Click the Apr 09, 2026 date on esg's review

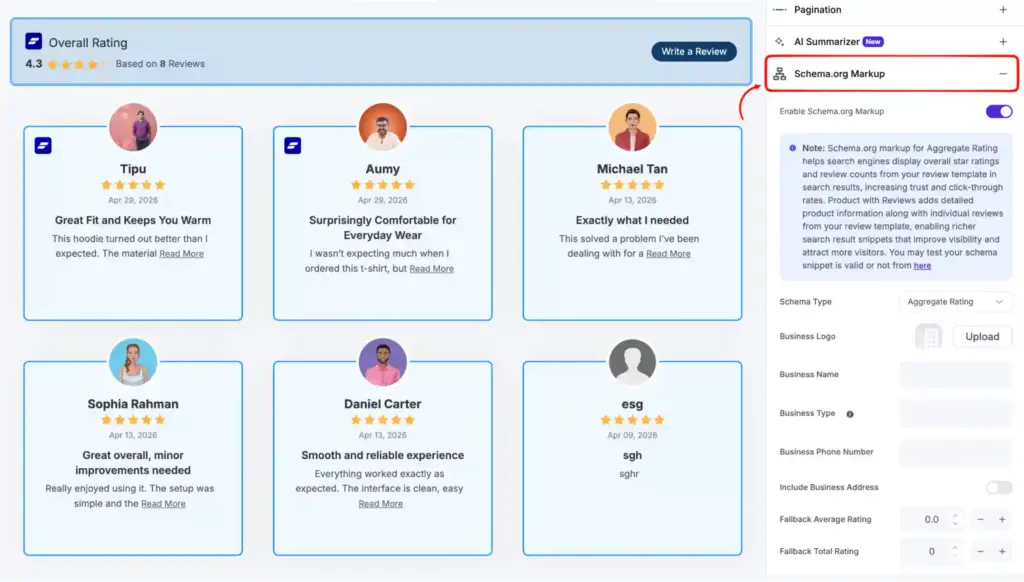pos(632,435)
